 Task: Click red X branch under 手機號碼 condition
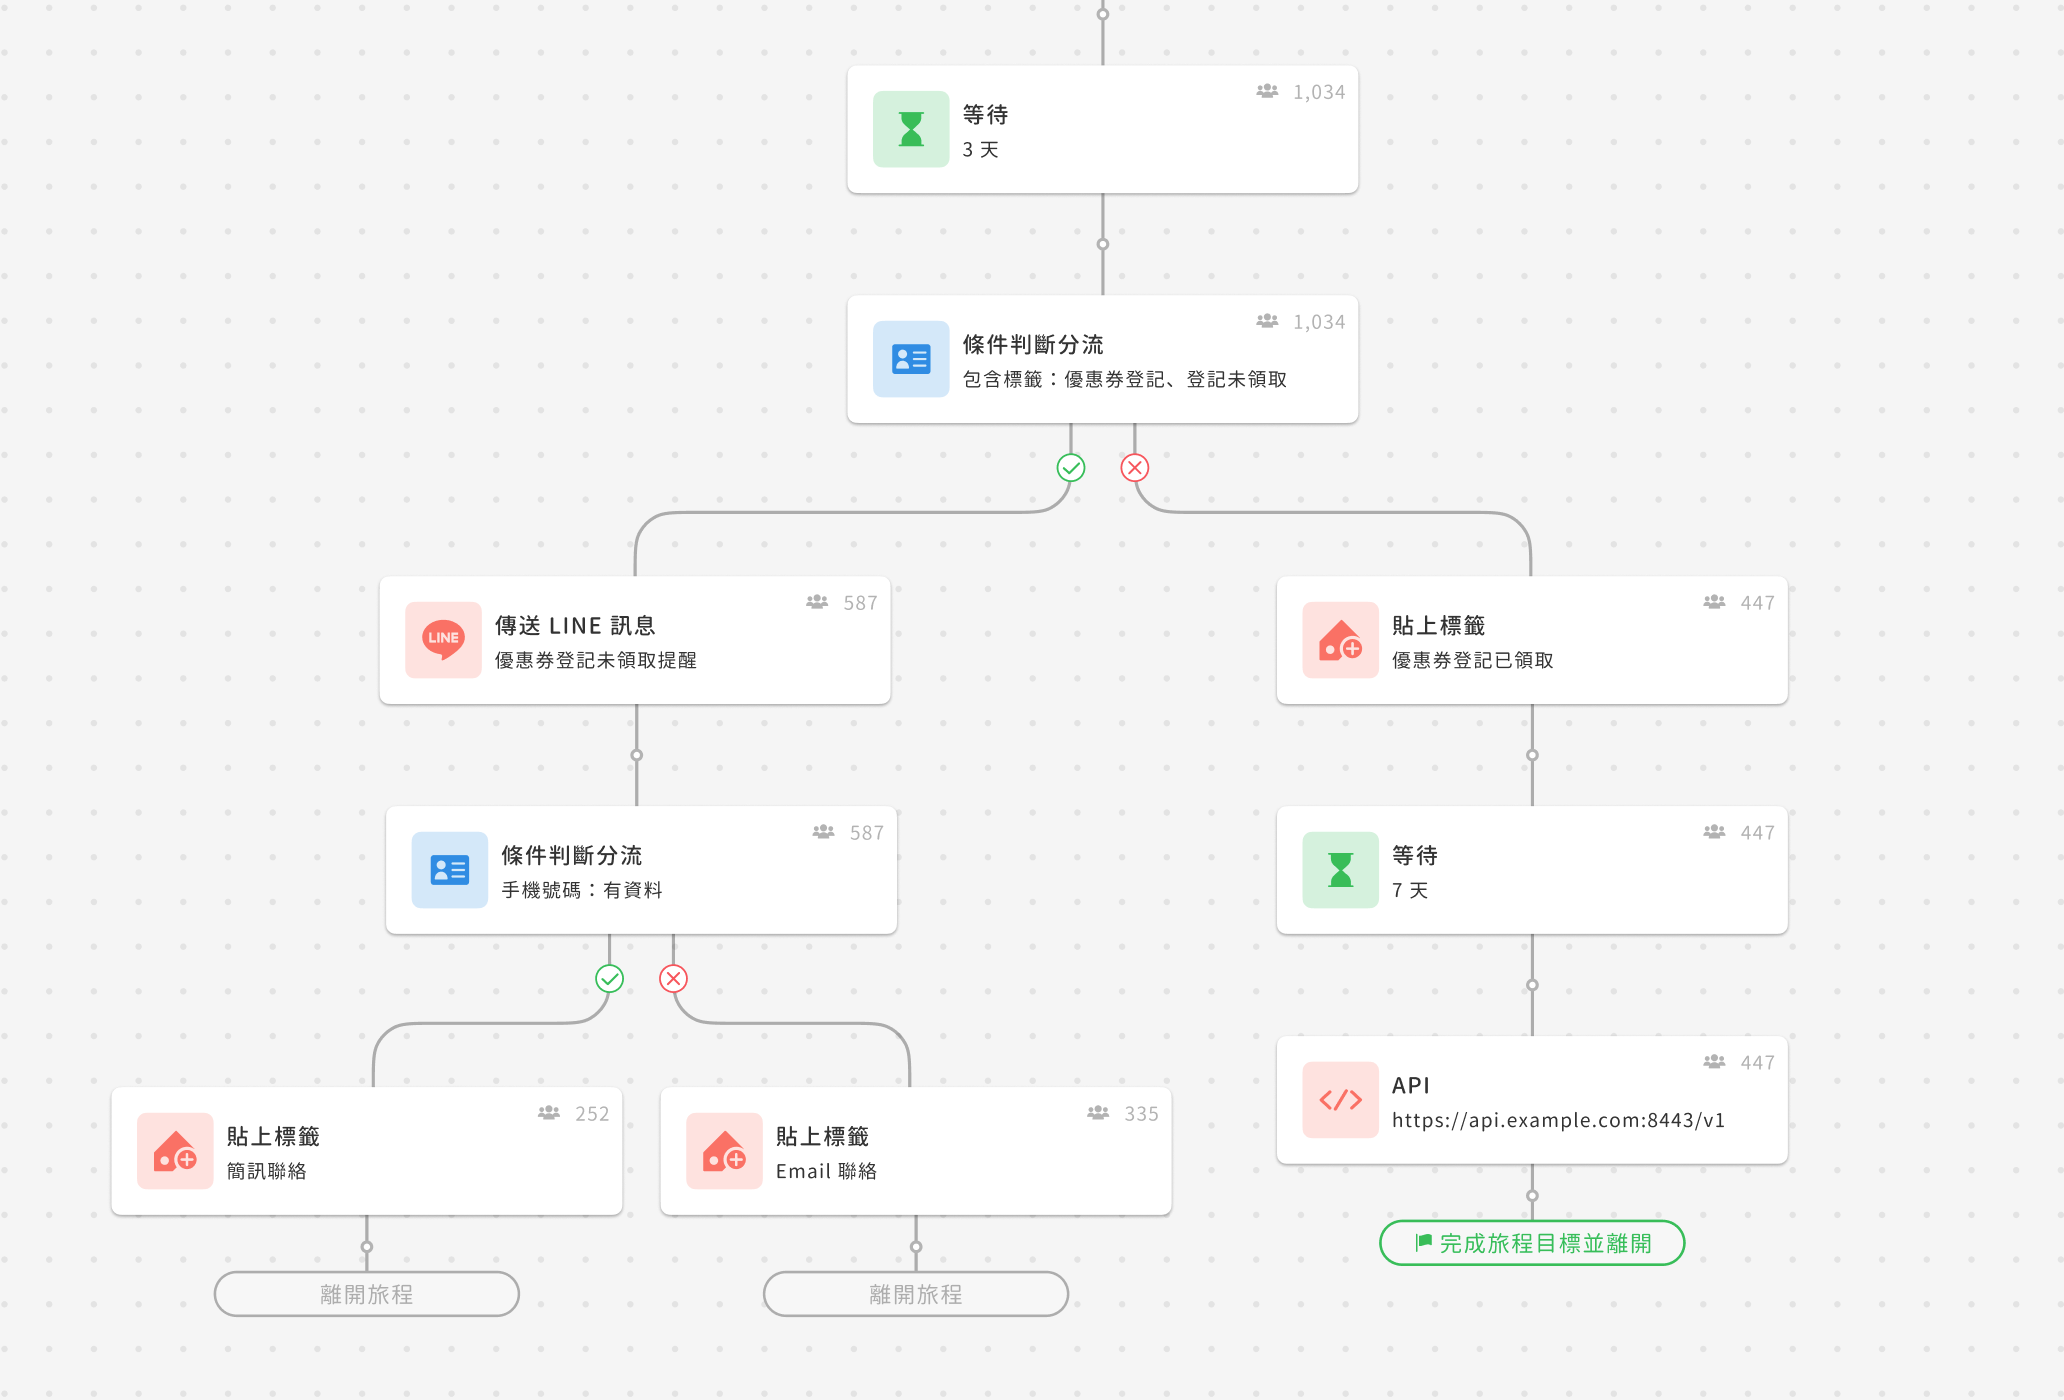coord(674,978)
